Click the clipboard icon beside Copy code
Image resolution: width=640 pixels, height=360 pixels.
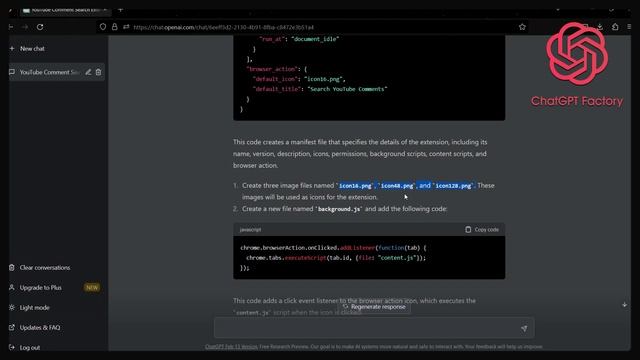[468, 229]
